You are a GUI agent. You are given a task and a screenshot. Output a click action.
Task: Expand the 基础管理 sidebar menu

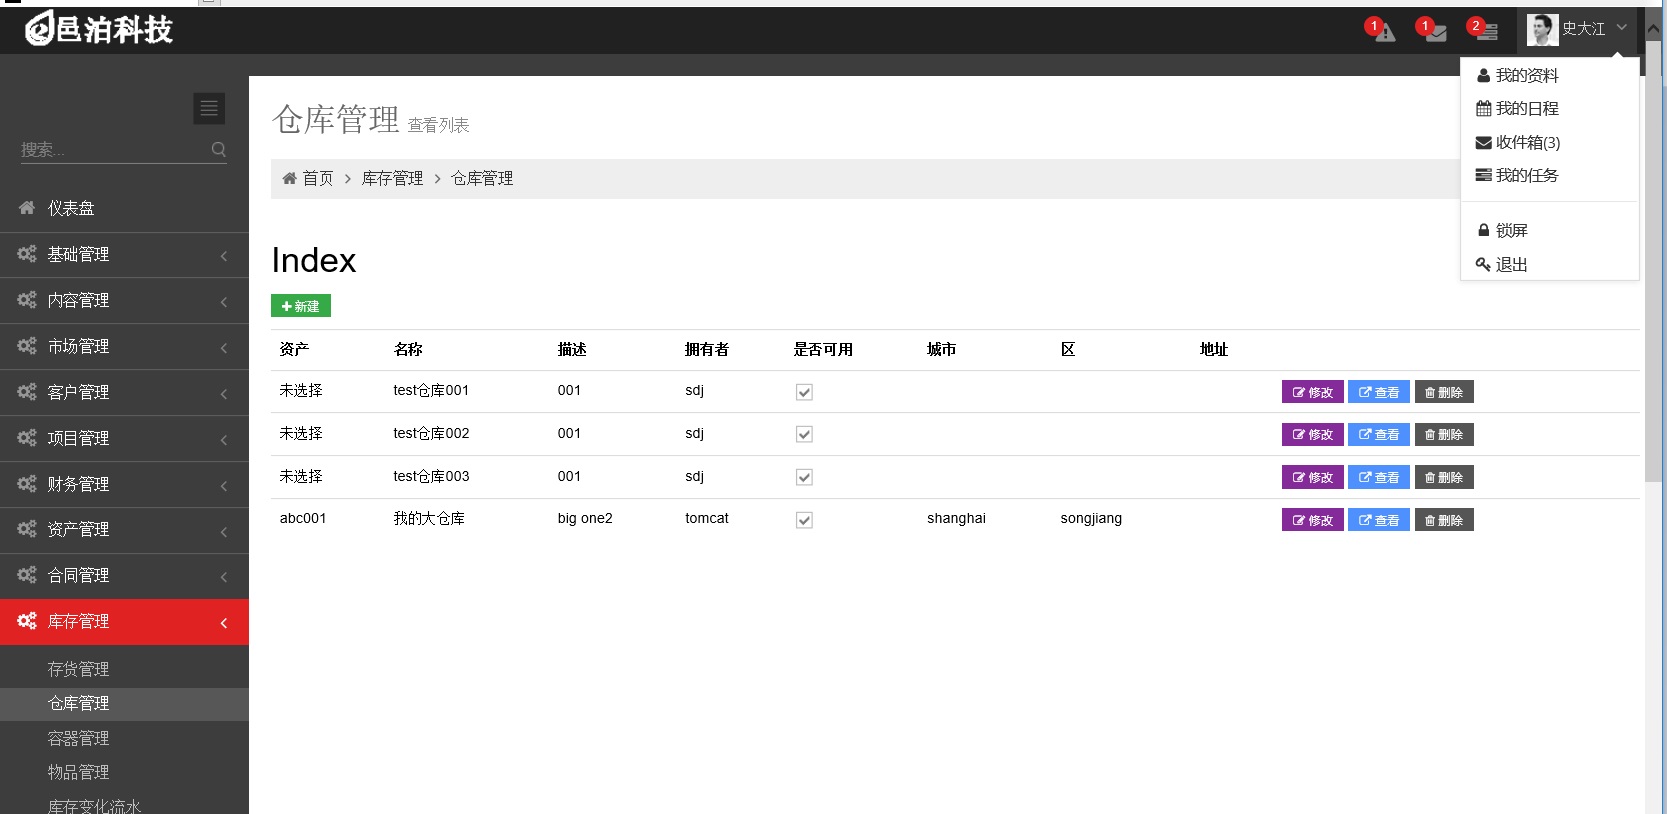click(124, 255)
